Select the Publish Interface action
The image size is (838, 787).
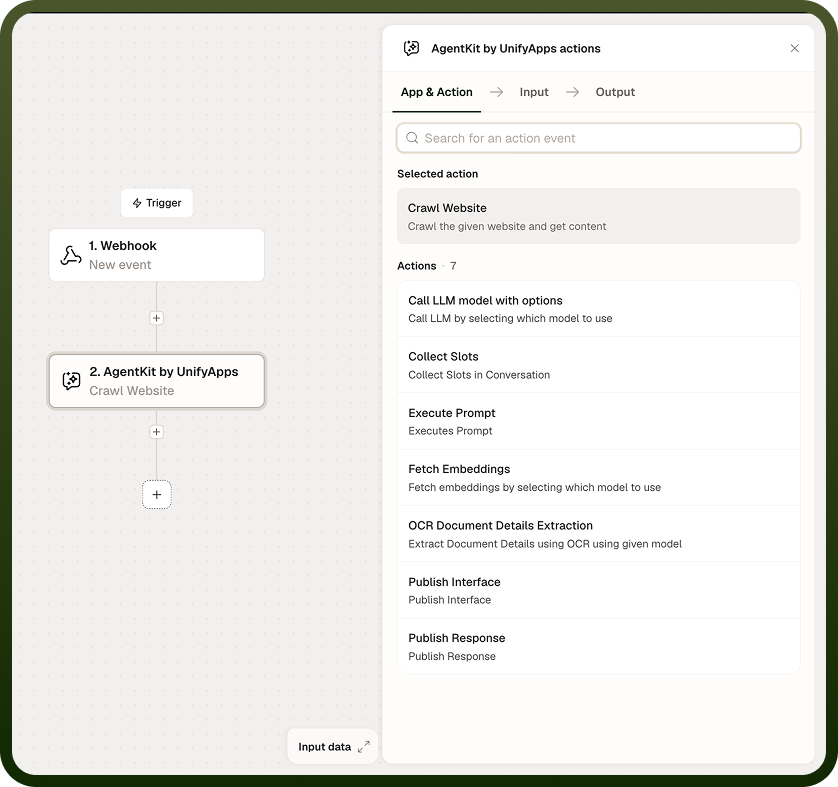coord(599,590)
